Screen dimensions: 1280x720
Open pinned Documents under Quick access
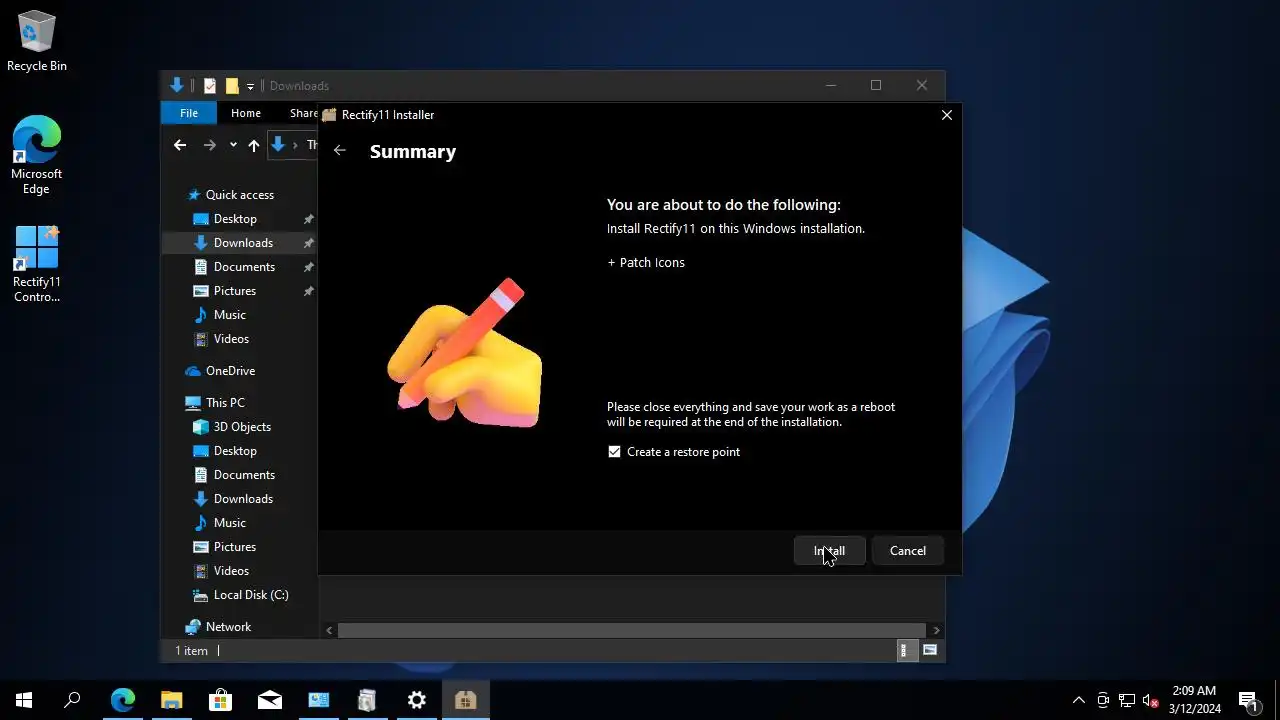[x=244, y=267]
